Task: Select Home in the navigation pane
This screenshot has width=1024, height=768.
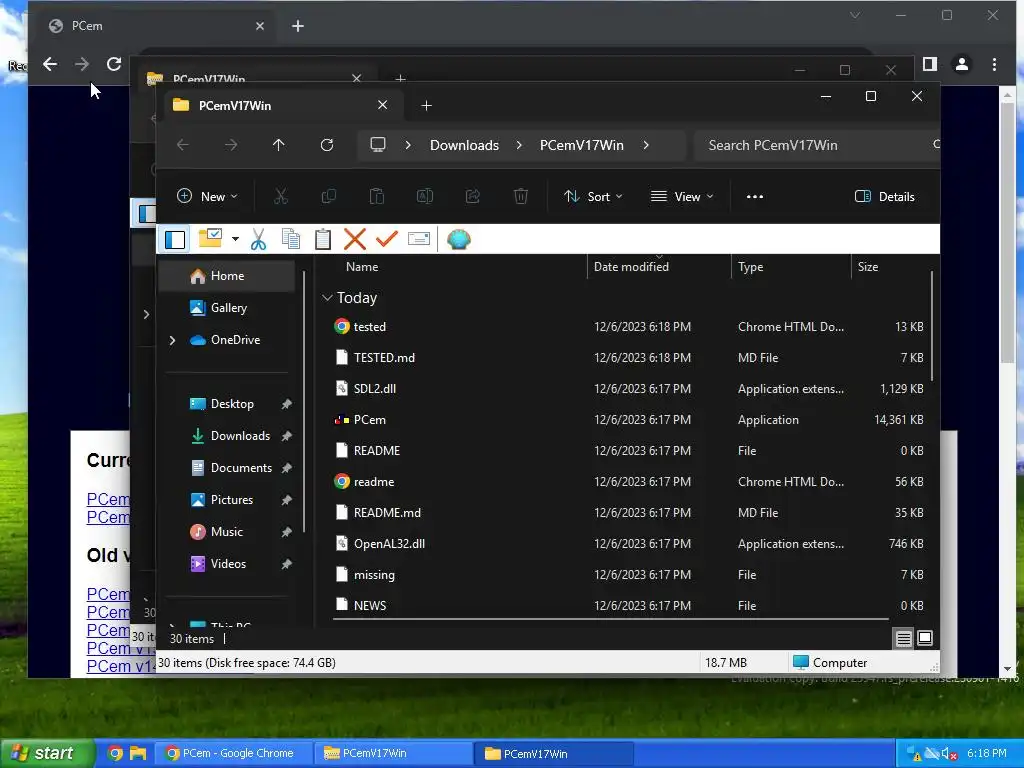Action: [x=227, y=276]
